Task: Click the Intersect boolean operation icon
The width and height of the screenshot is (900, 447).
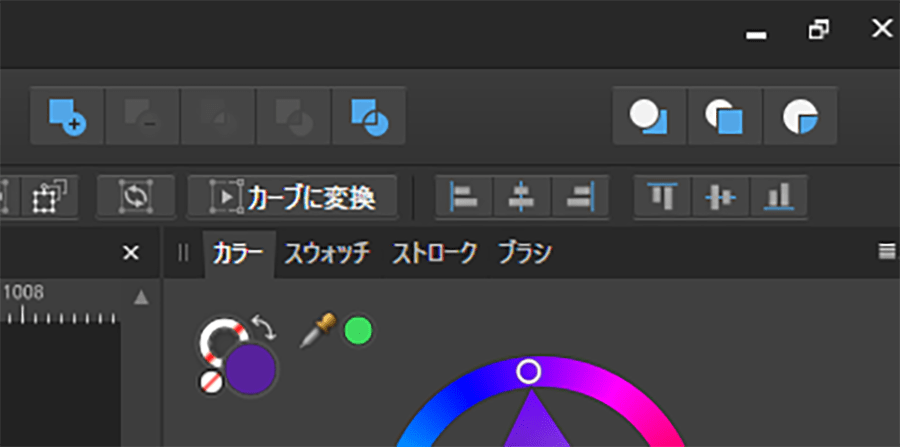Action: [x=219, y=116]
